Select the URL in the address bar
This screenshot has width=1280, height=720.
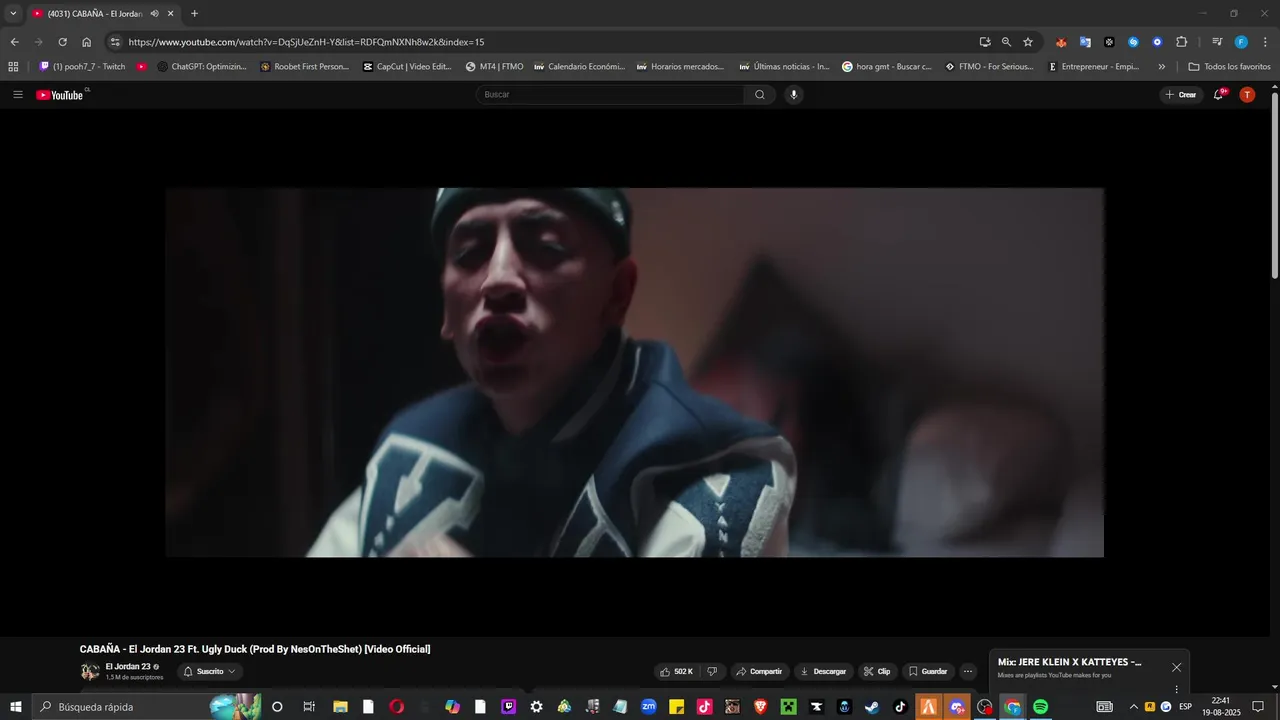(306, 42)
